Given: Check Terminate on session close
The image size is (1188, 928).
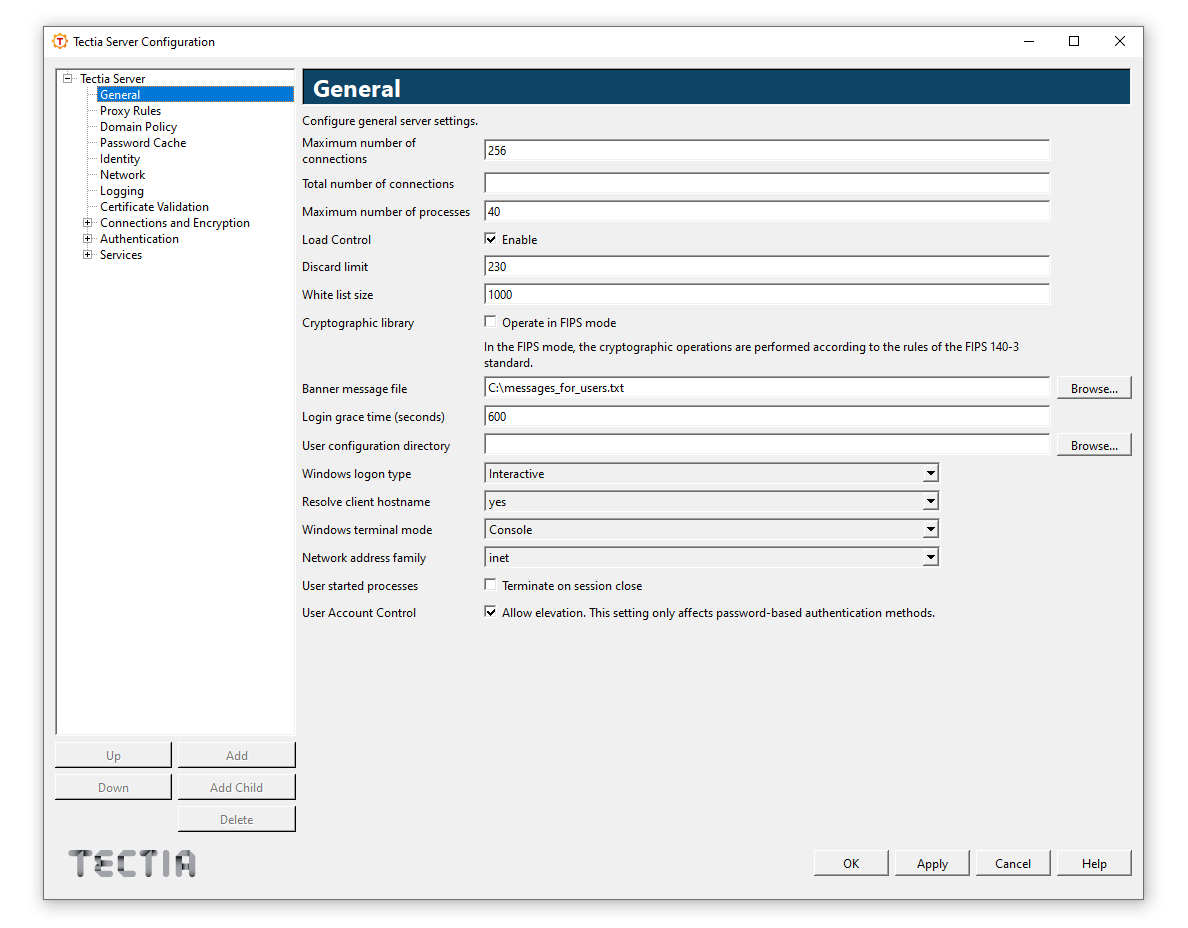Looking at the screenshot, I should 490,585.
